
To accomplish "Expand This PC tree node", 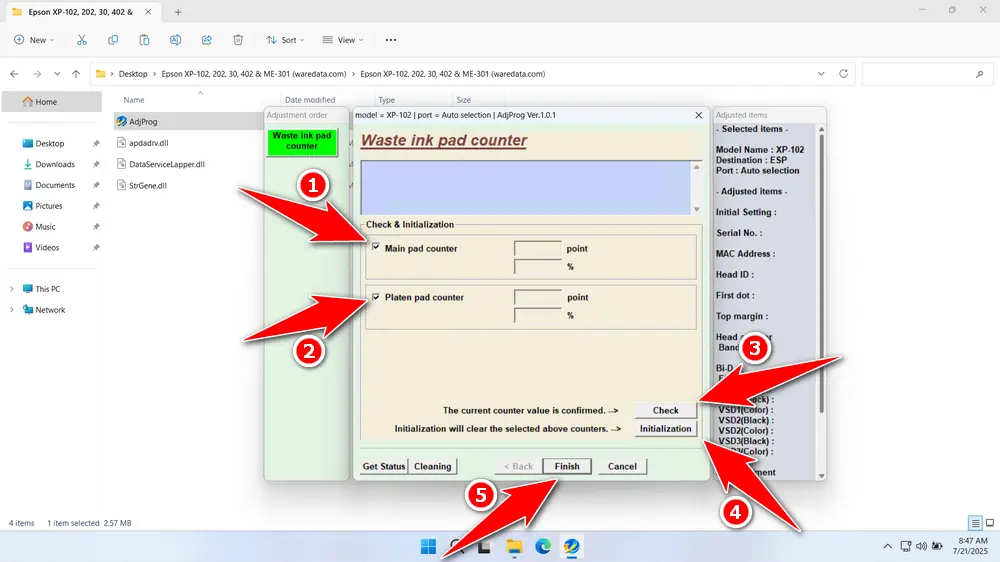I will point(11,289).
